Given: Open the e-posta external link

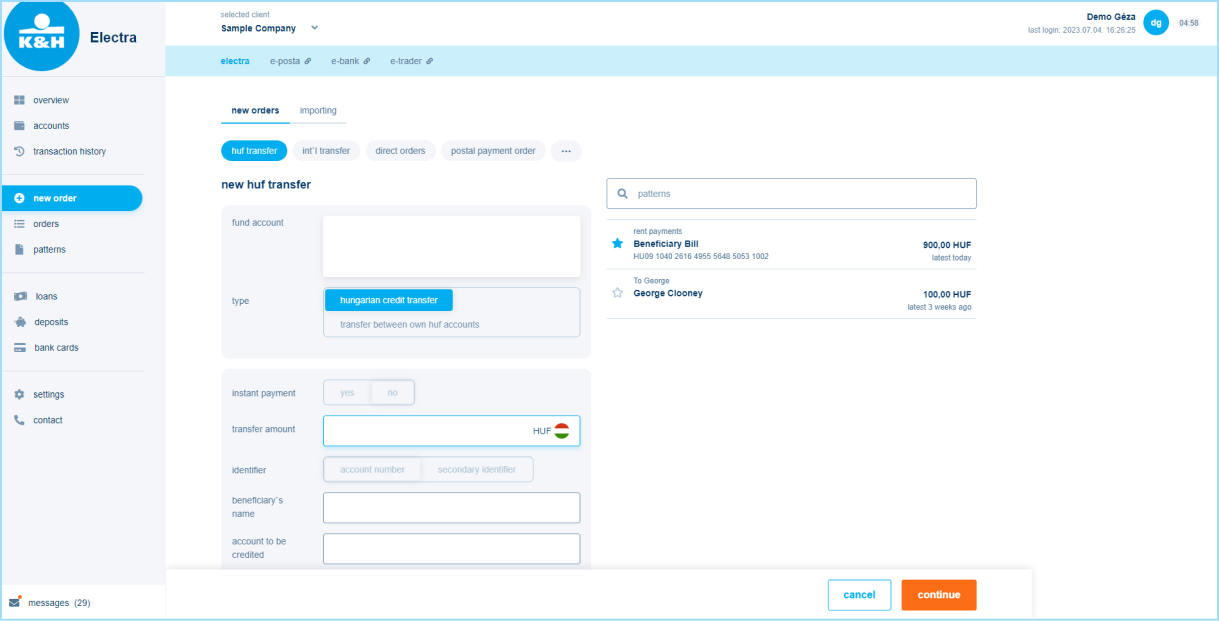Looking at the screenshot, I should pyautogui.click(x=290, y=61).
